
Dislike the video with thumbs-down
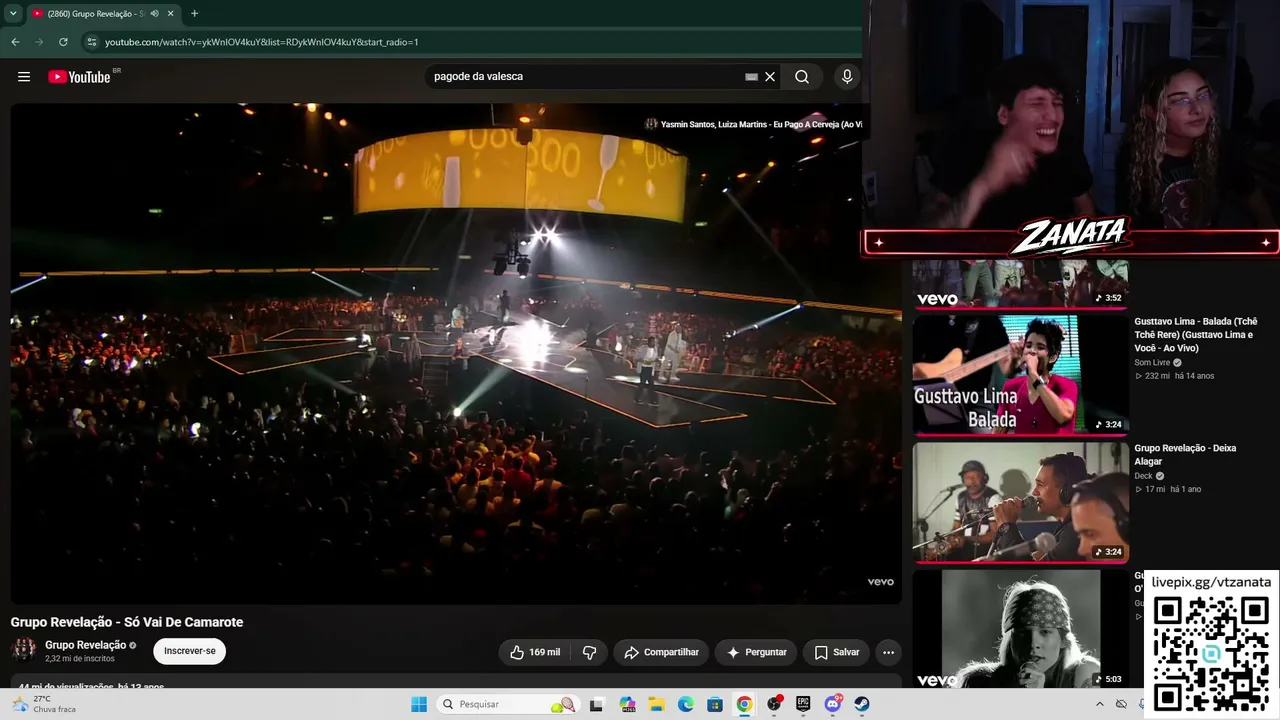pyautogui.click(x=590, y=652)
